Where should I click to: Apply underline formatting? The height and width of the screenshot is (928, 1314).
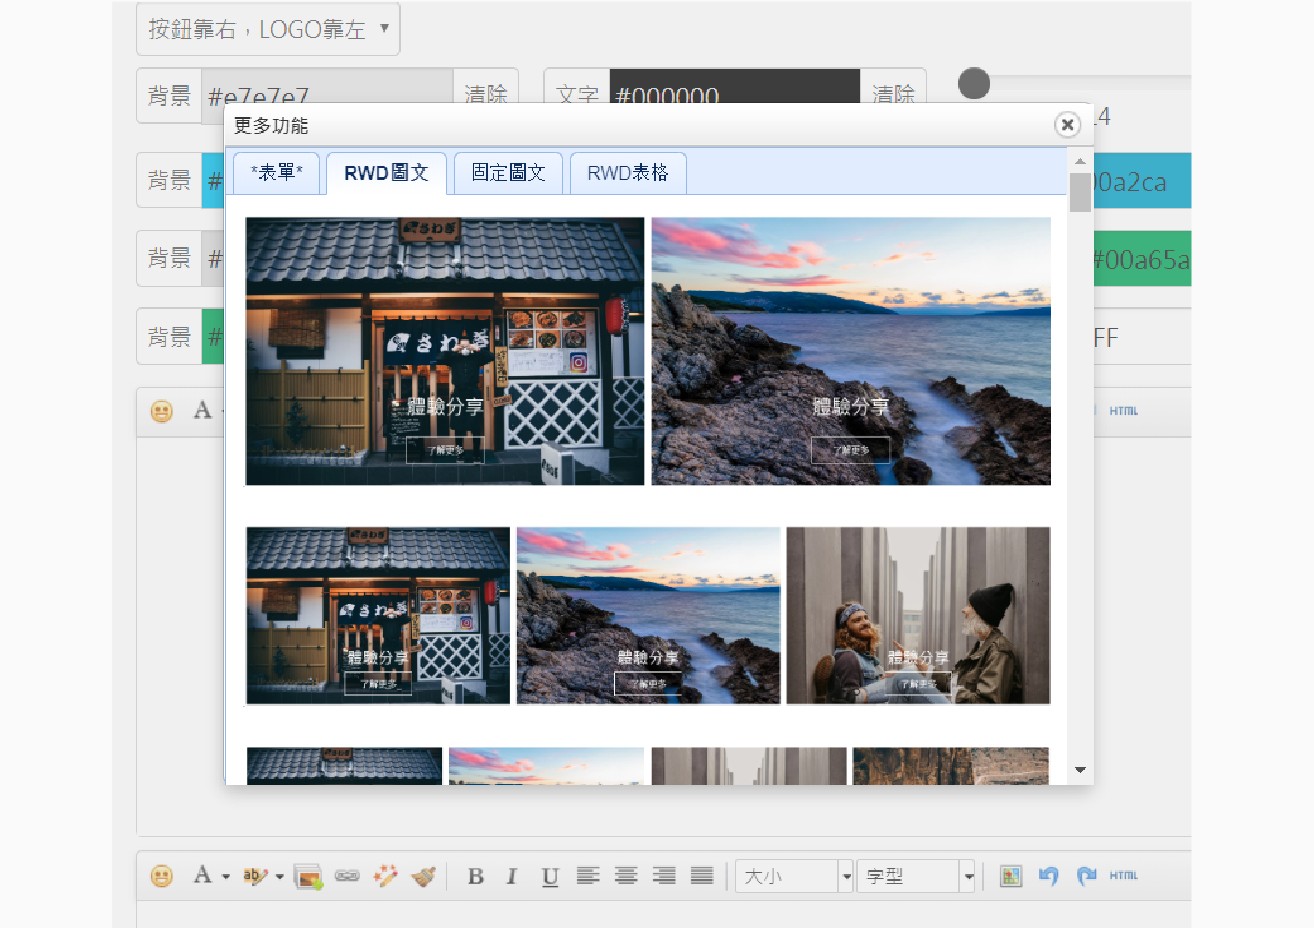pyautogui.click(x=549, y=876)
